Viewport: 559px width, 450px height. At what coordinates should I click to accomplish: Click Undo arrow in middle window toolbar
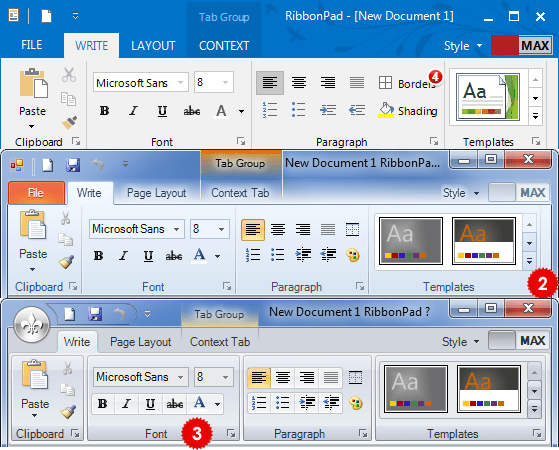[98, 165]
